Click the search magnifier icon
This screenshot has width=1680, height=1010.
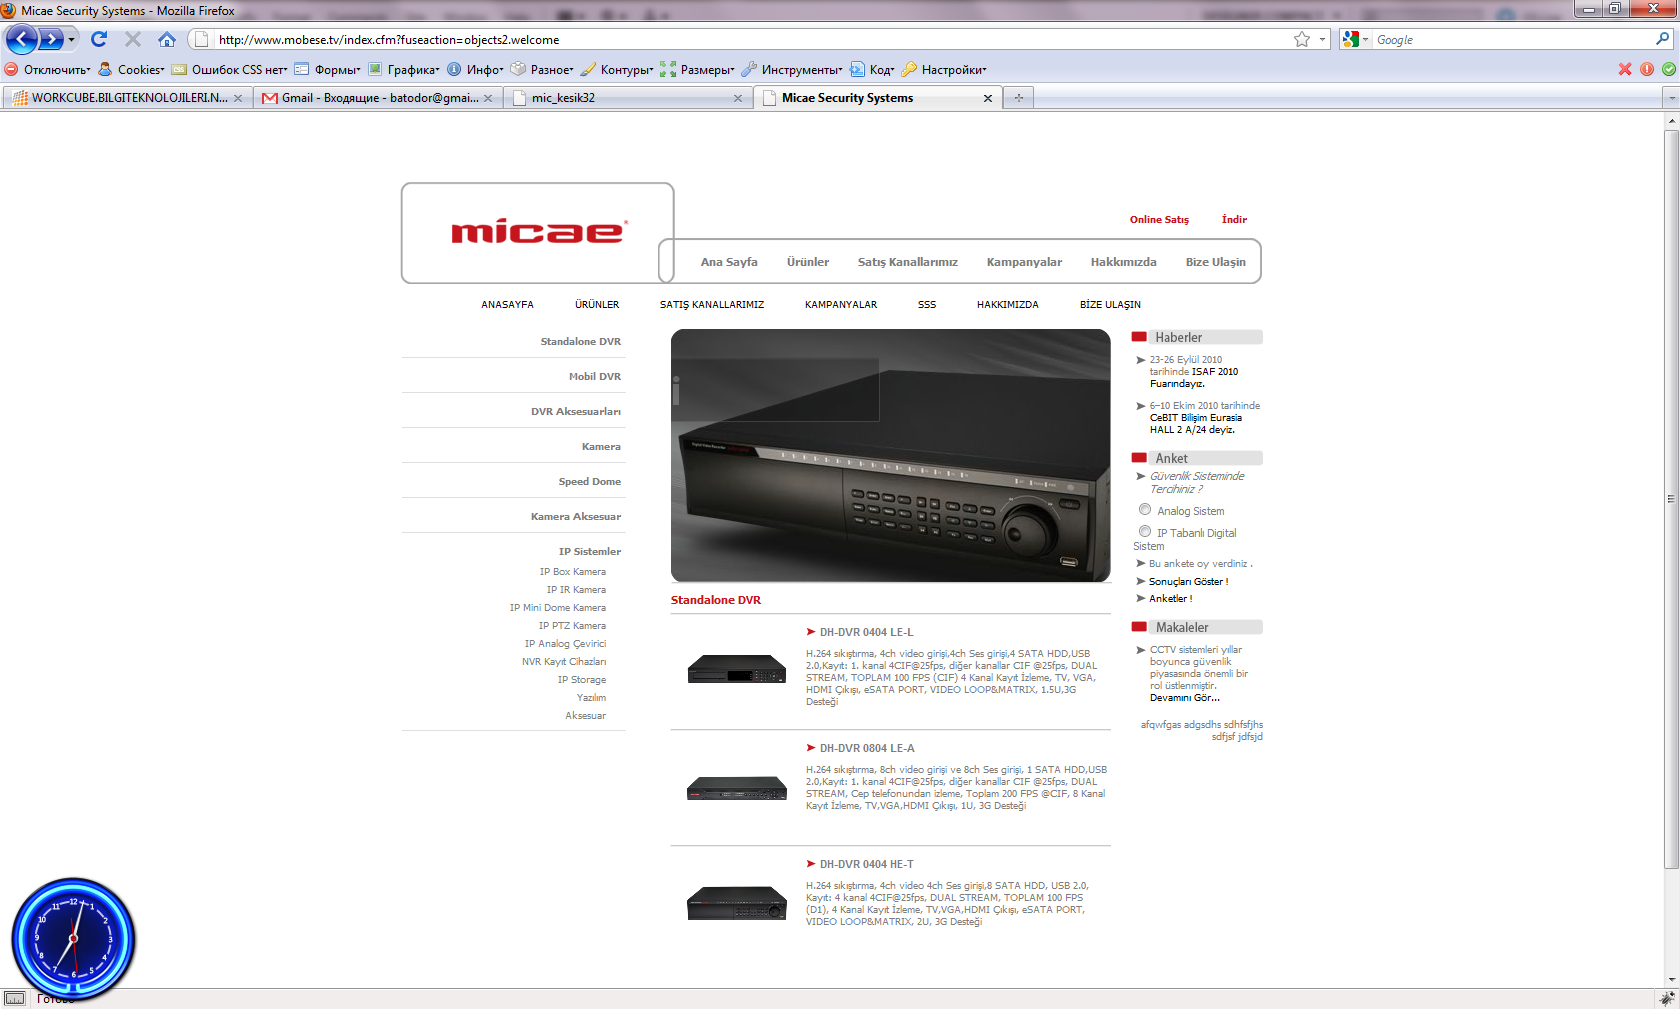[1662, 39]
